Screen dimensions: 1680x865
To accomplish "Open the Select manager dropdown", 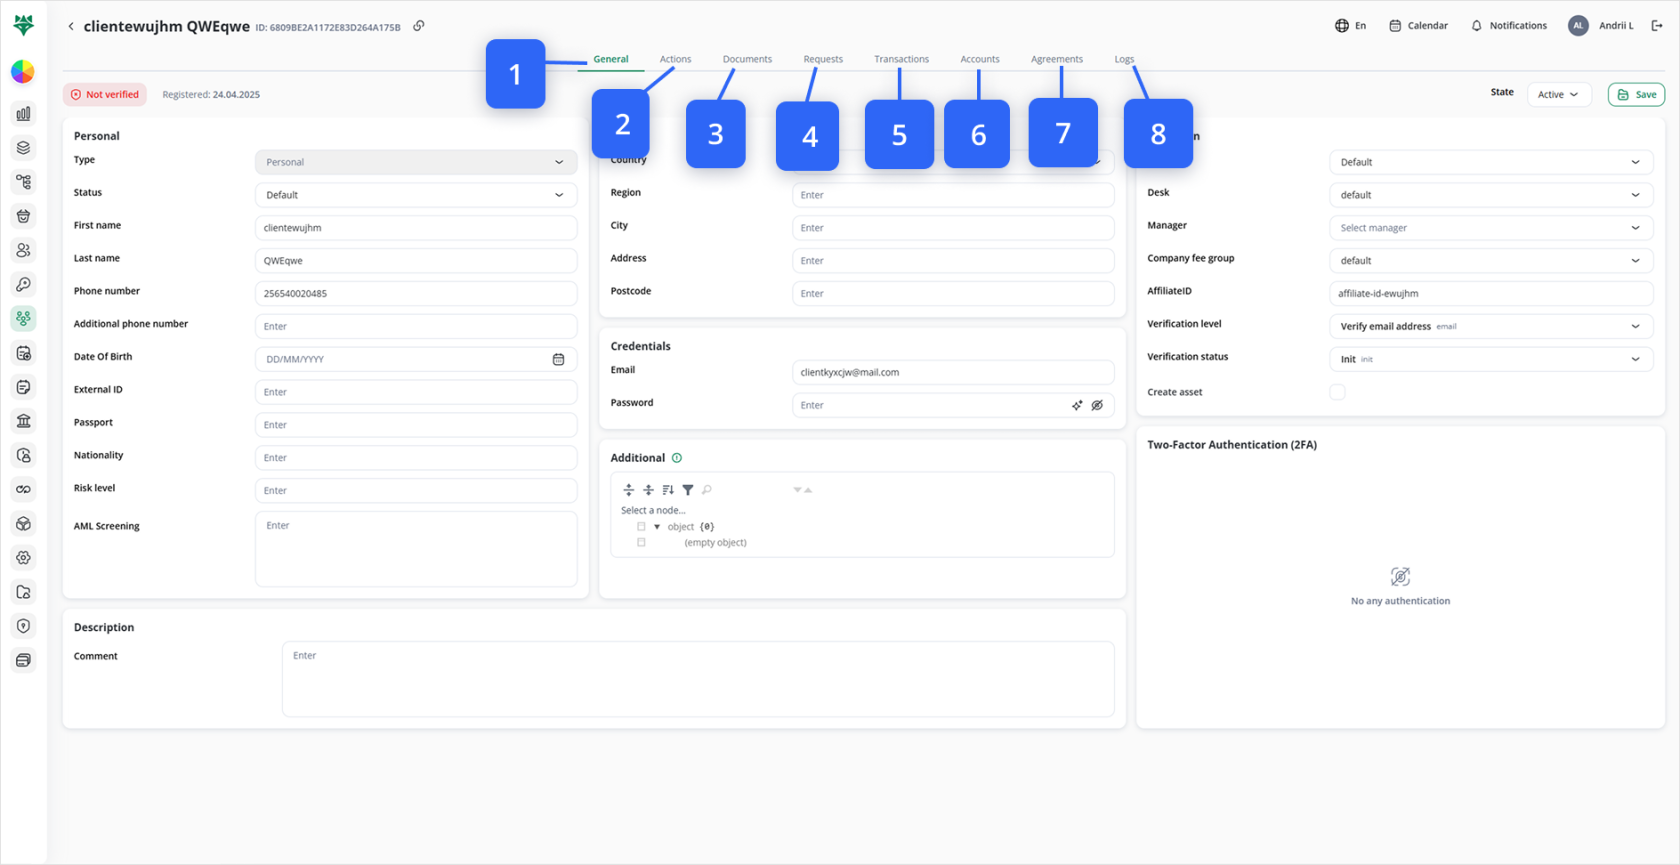I will pos(1491,228).
